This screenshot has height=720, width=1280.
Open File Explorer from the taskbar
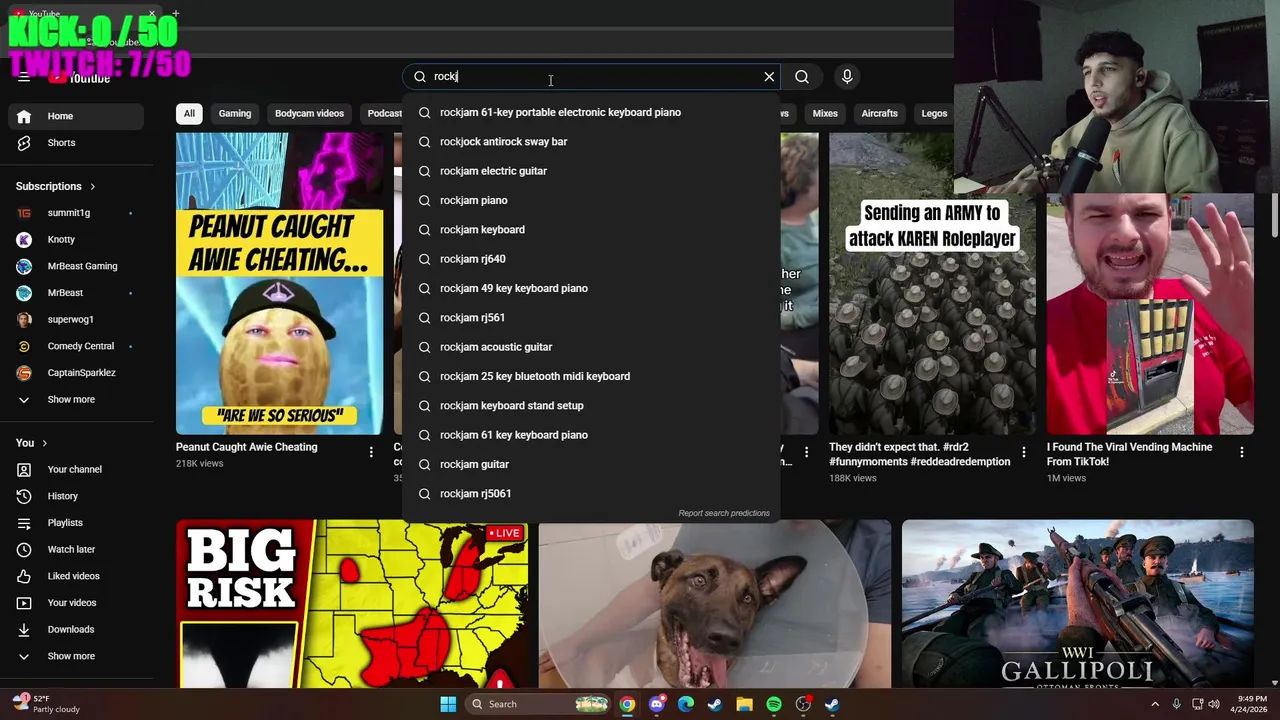[744, 704]
